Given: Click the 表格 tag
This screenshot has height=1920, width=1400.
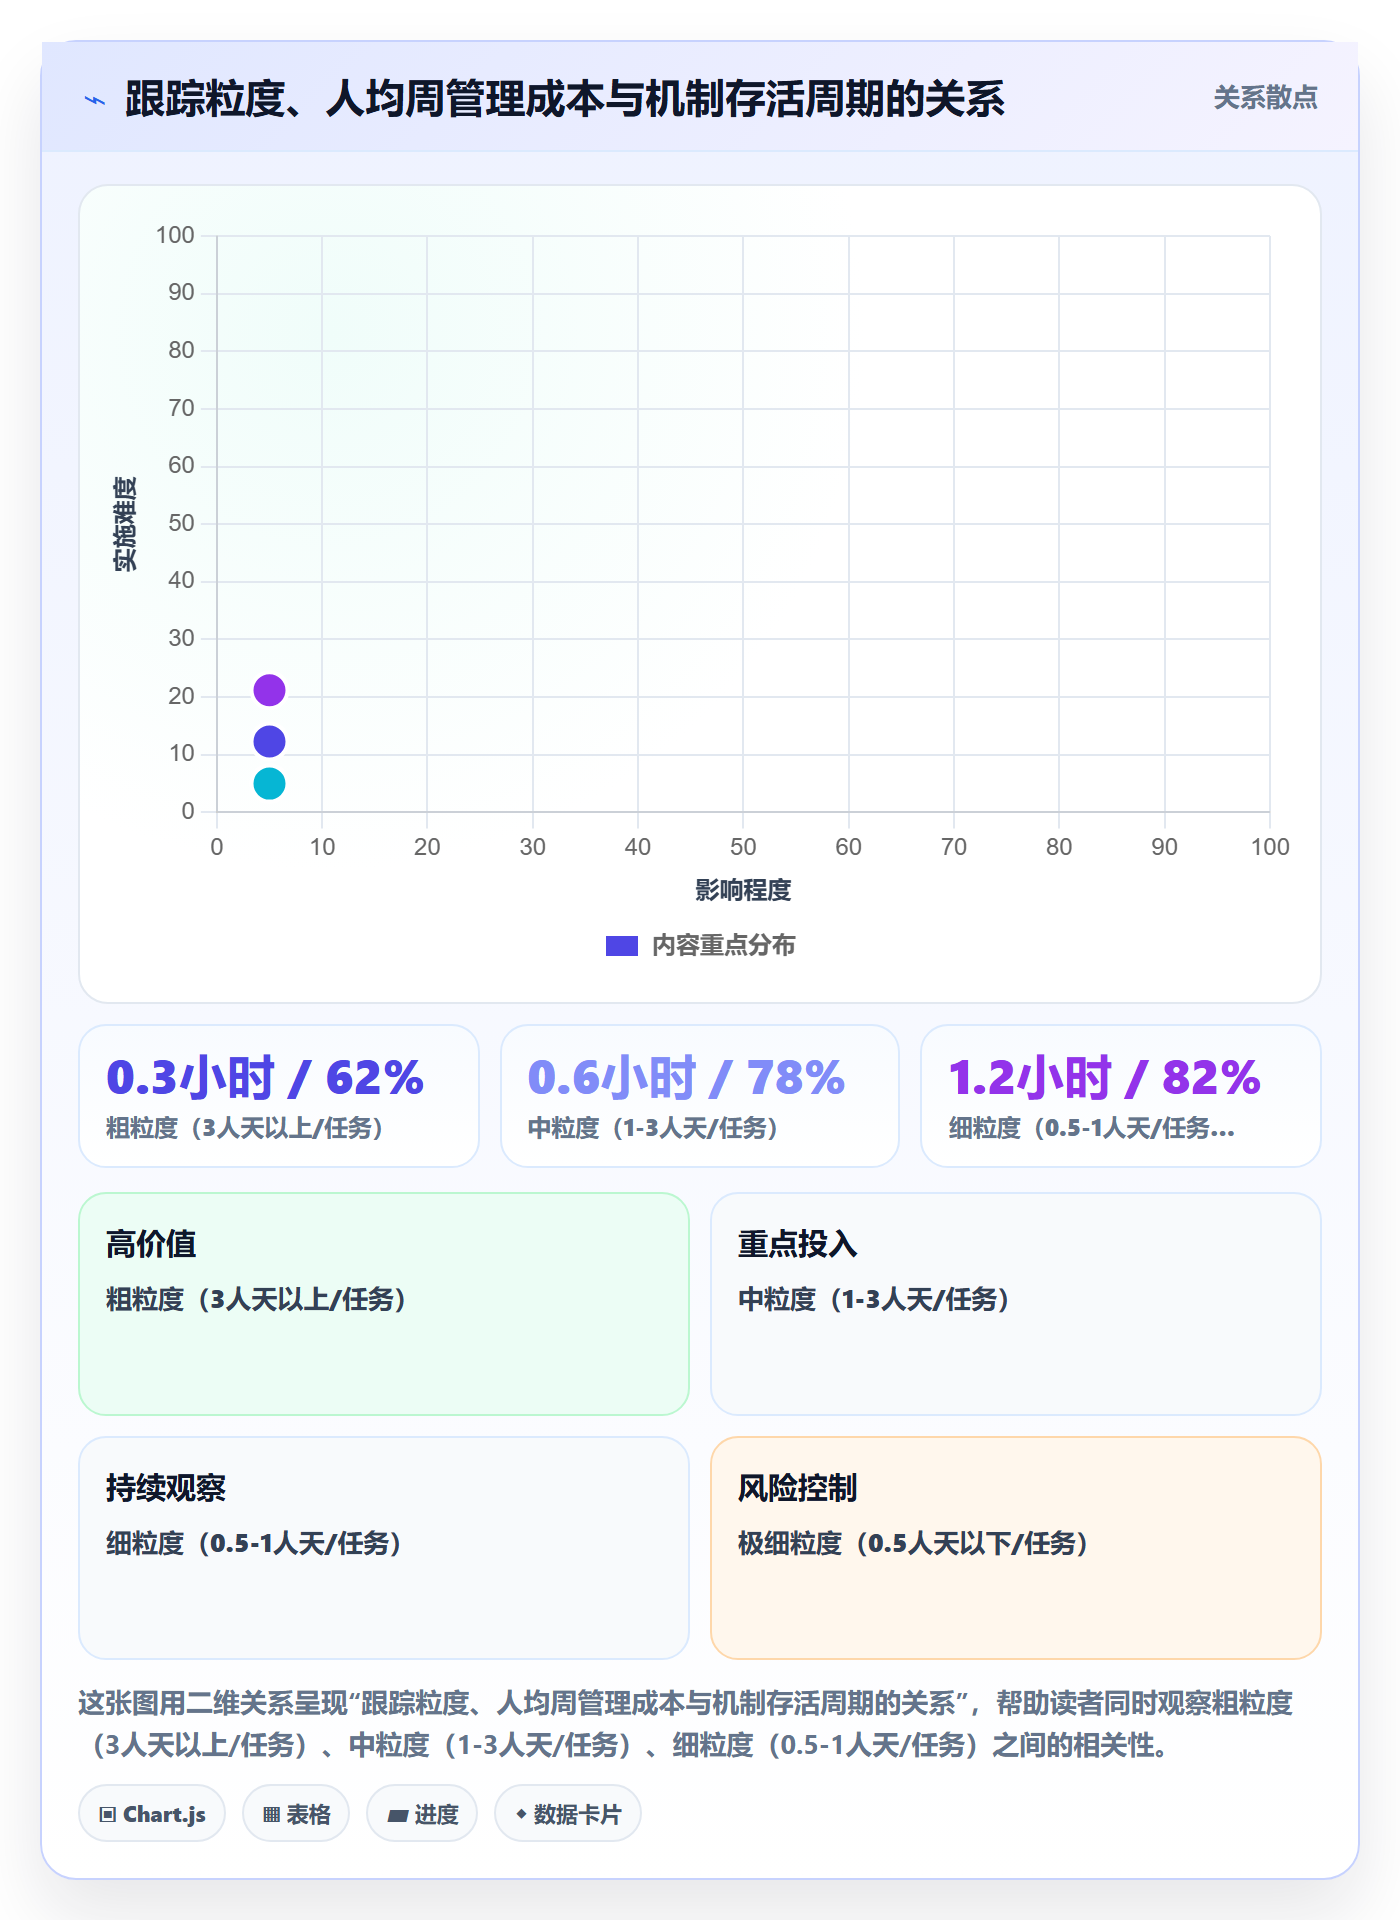Looking at the screenshot, I should pyautogui.click(x=296, y=1813).
